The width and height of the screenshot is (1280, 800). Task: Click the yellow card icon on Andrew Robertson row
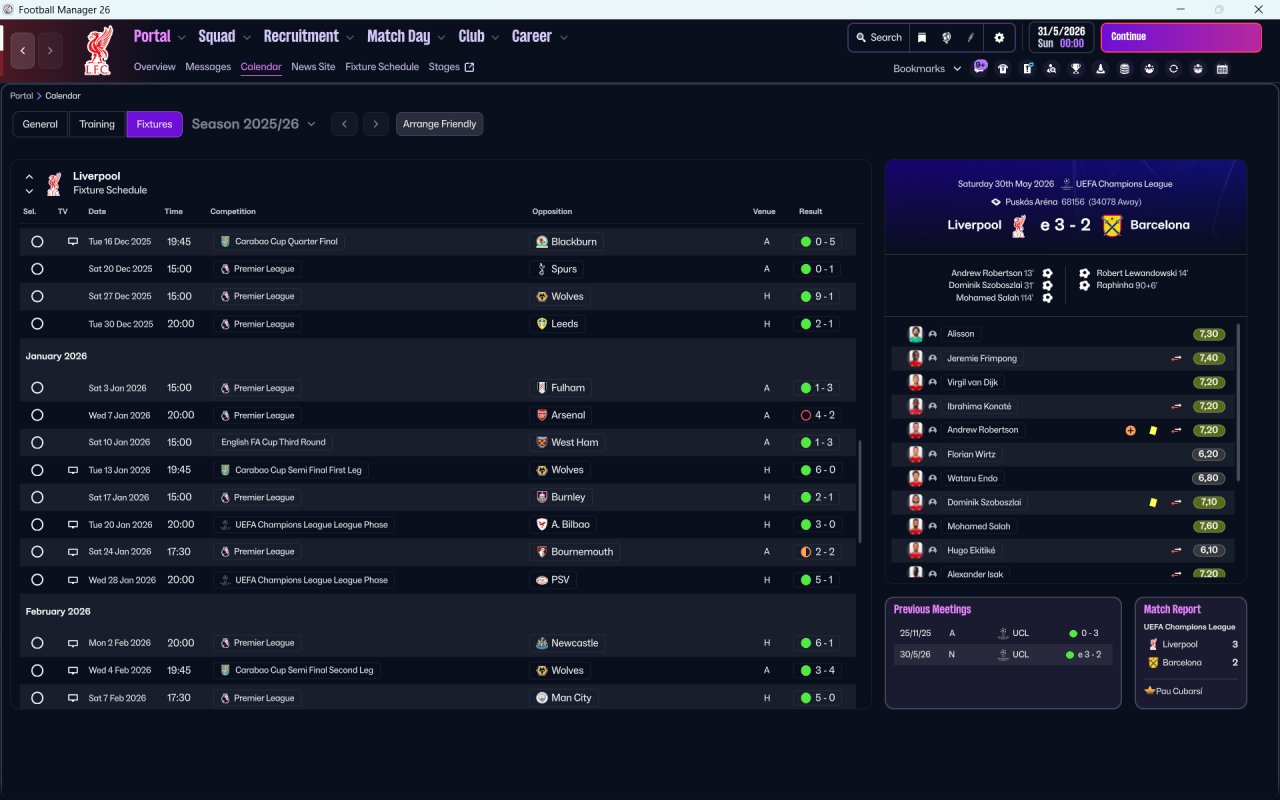tap(1153, 430)
